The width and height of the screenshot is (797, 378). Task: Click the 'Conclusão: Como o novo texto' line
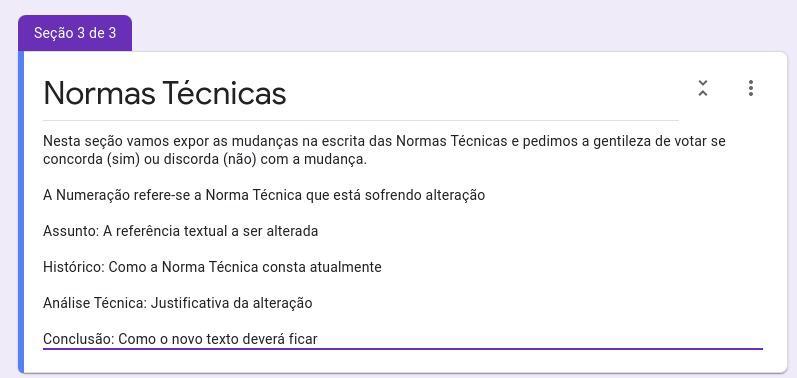(180, 339)
